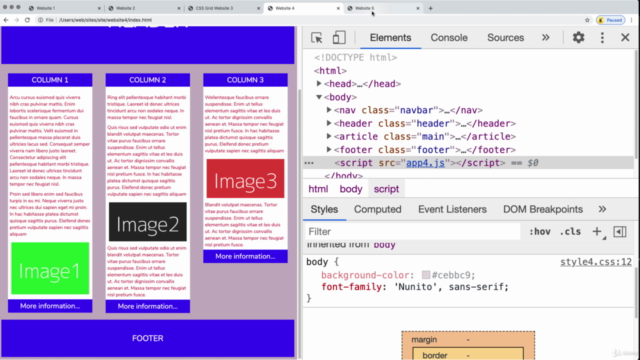Select the Event Listeners tab
This screenshot has width=640, height=360.
coord(452,209)
